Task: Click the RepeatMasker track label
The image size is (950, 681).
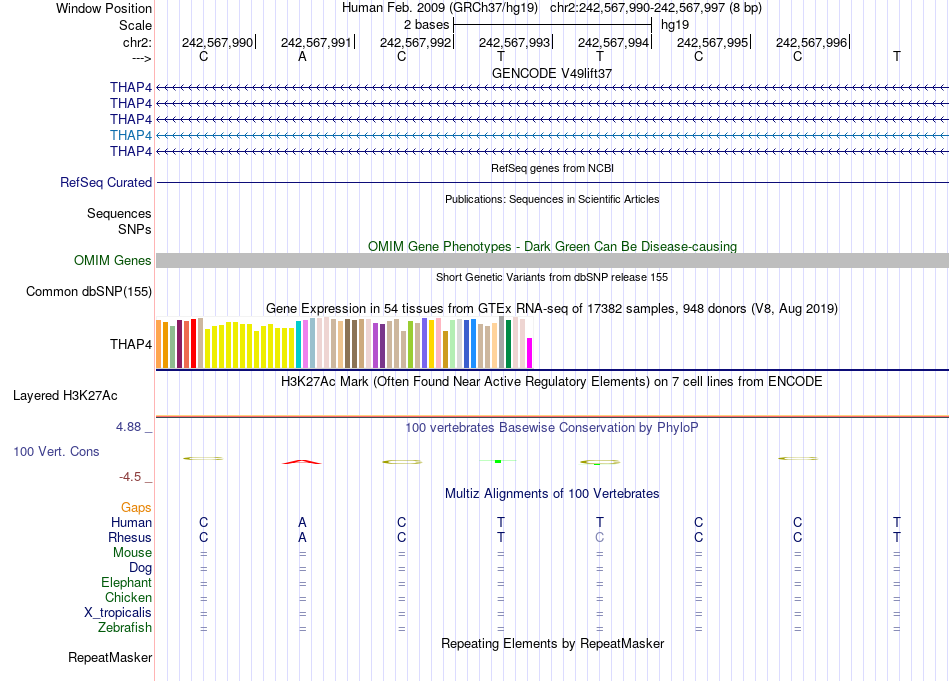Action: click(110, 657)
